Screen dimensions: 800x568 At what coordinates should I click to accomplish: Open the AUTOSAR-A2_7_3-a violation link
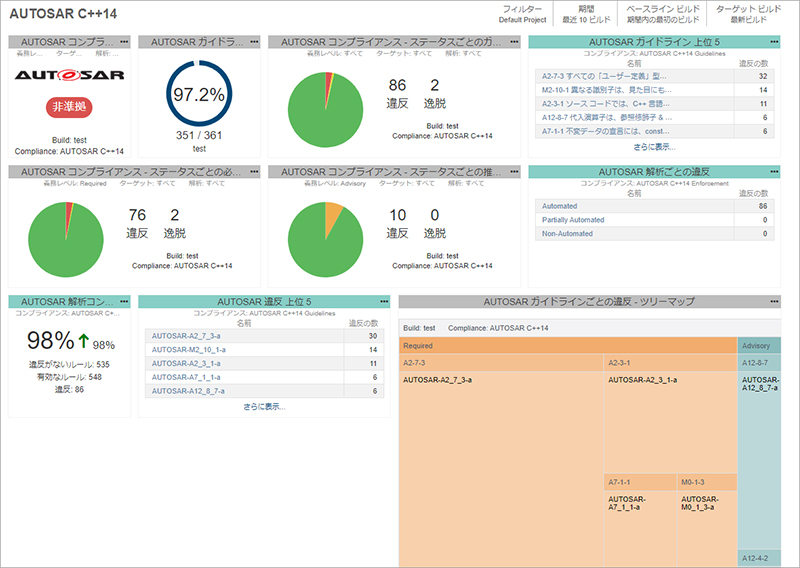pyautogui.click(x=186, y=336)
